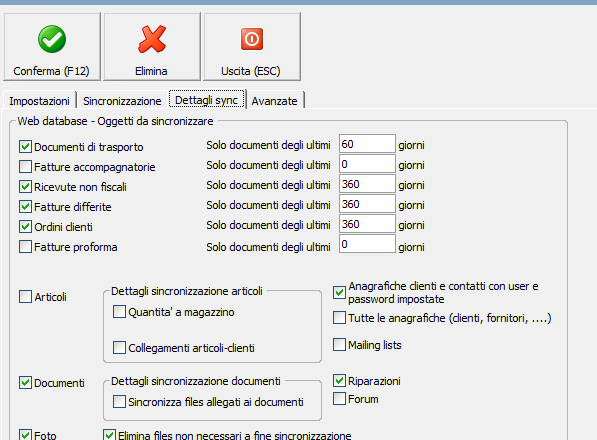Enable Tutte le anagrafiche checkbox
Image resolution: width=597 pixels, height=440 pixels.
(x=339, y=317)
